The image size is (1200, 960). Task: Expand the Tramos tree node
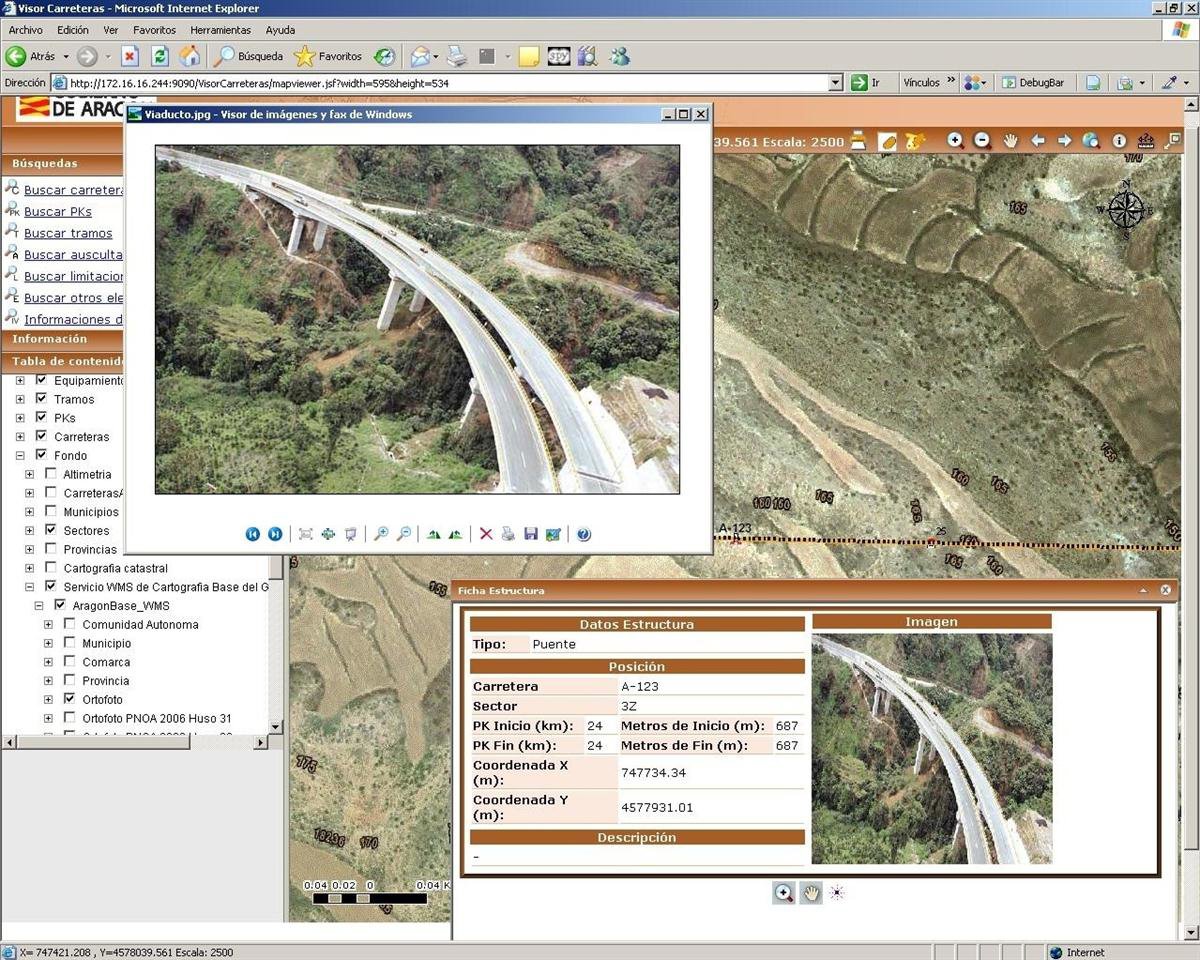(20, 399)
